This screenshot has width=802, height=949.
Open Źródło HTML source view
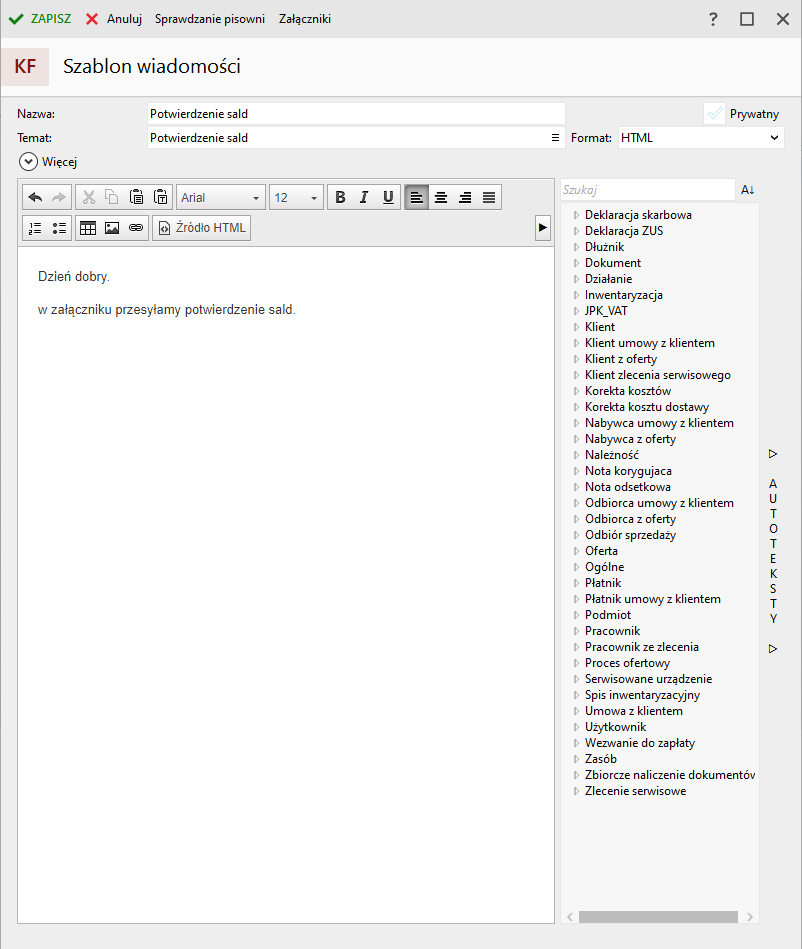[x=202, y=228]
